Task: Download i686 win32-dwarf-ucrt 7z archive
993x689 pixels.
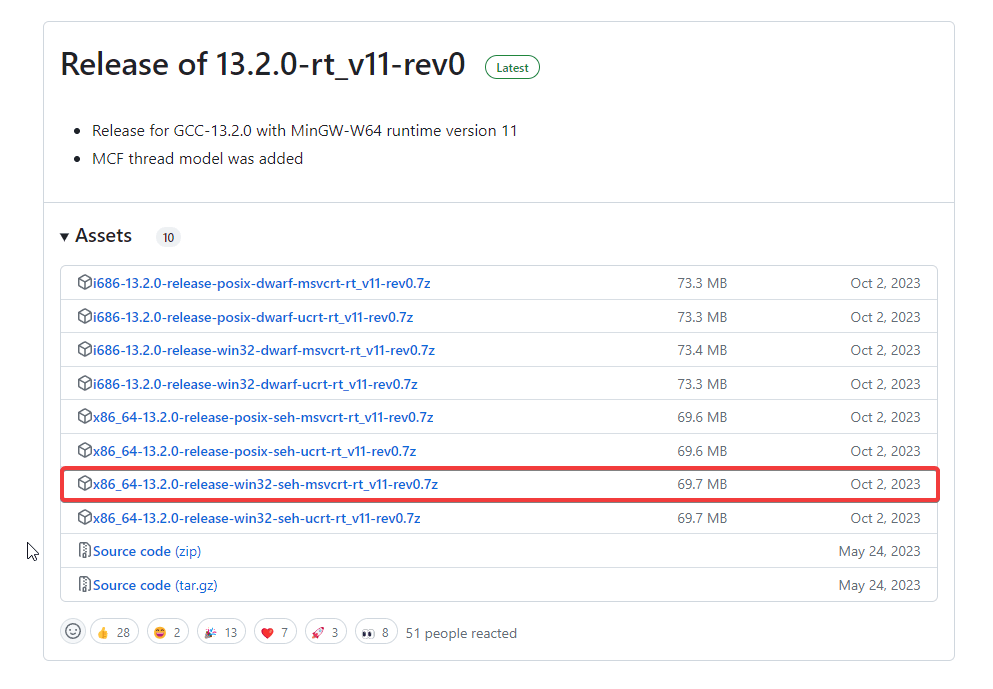Action: pos(255,384)
